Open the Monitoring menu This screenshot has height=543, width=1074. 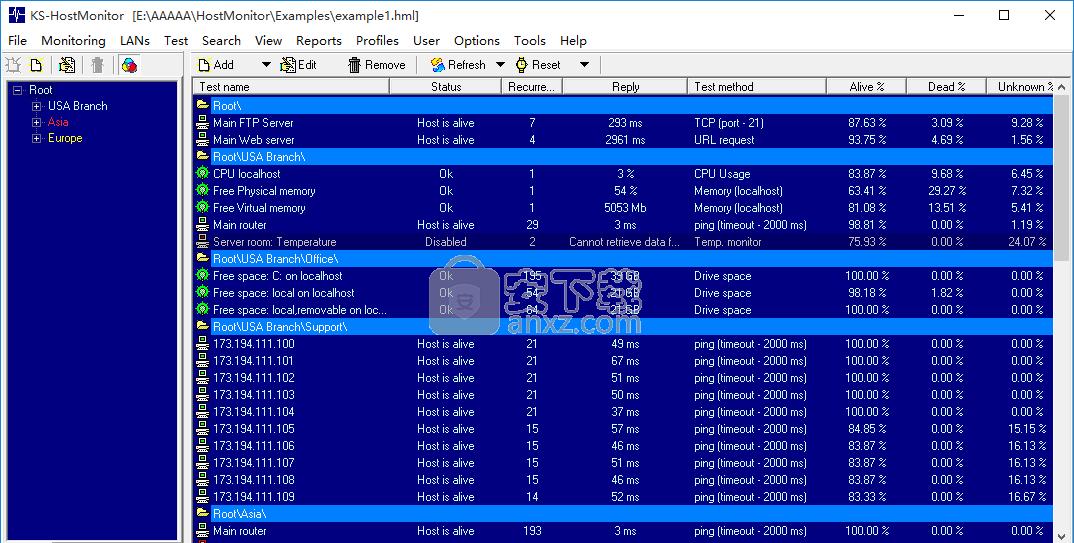[x=73, y=41]
